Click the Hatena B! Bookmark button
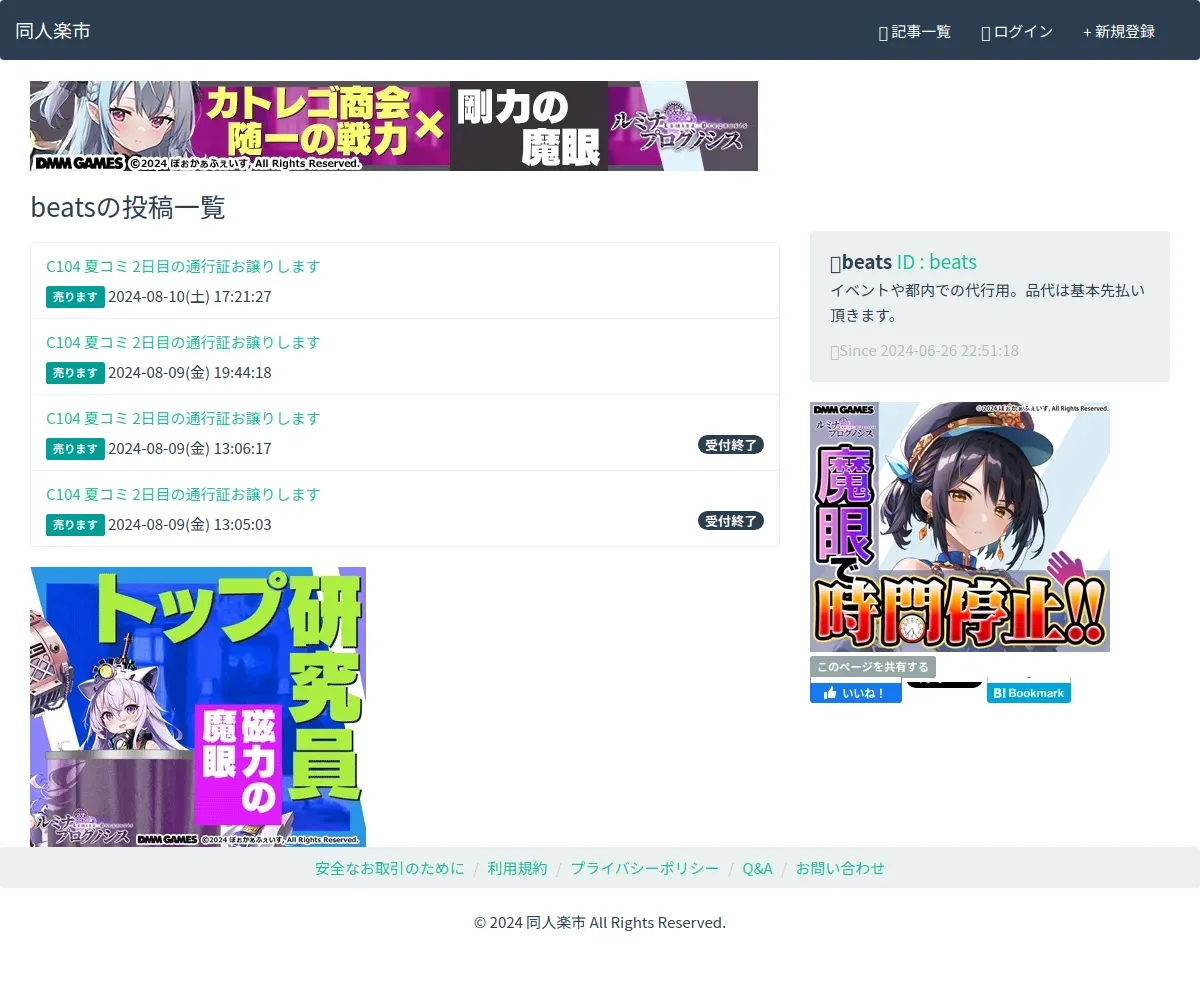1200x1000 pixels. [1029, 692]
